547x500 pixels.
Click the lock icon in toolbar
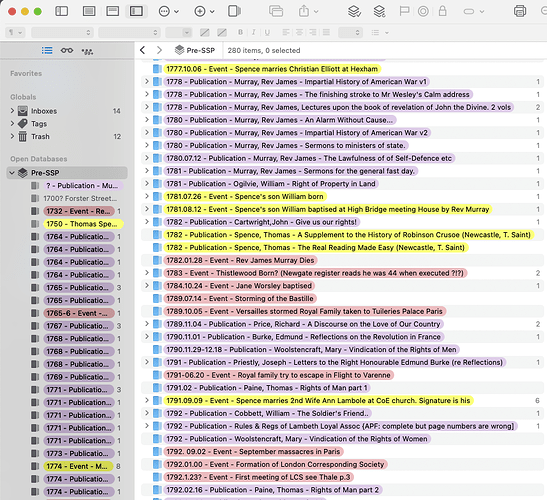coord(442,11)
